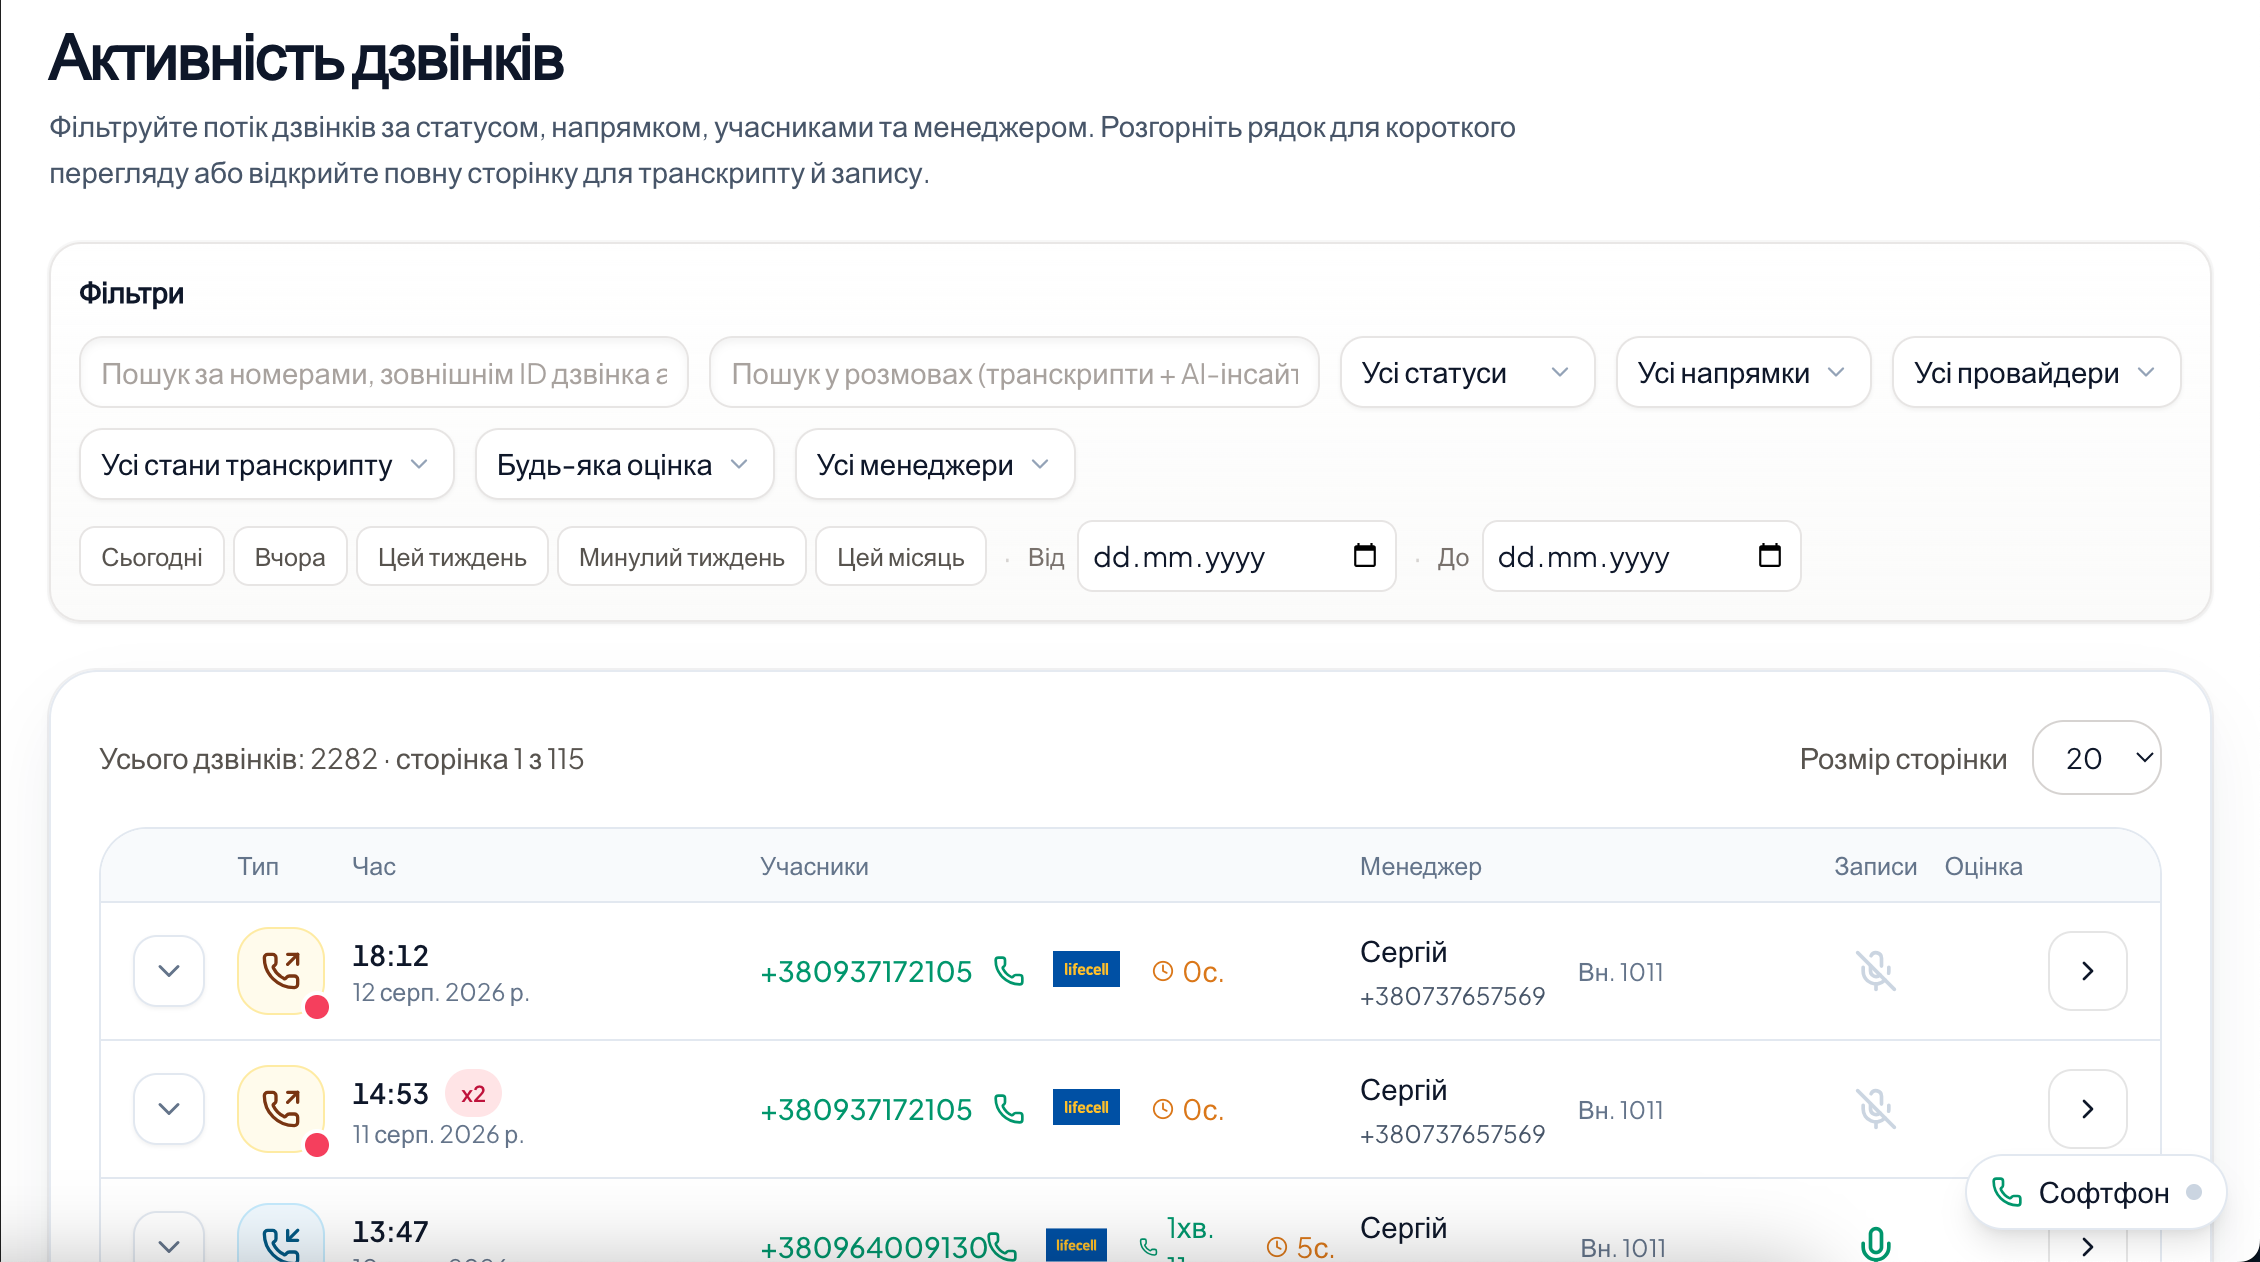Image resolution: width=2260 pixels, height=1262 pixels.
Task: Click 'Менеджер' column header
Action: click(x=1420, y=866)
